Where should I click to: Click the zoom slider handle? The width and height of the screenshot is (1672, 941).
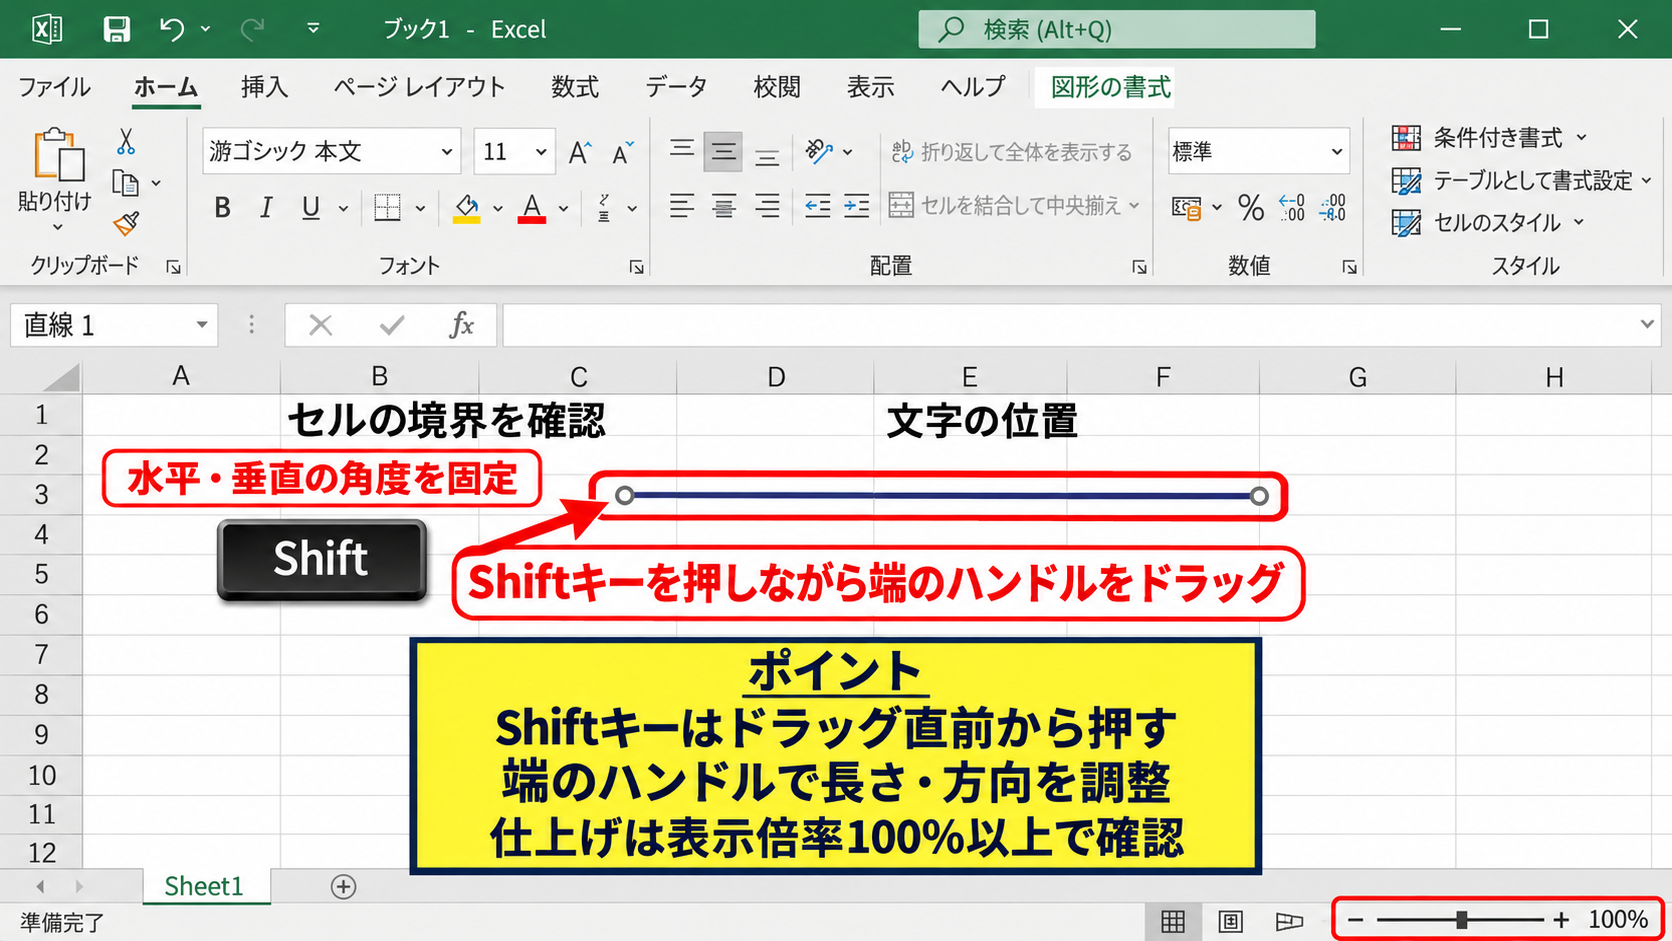(x=1462, y=920)
